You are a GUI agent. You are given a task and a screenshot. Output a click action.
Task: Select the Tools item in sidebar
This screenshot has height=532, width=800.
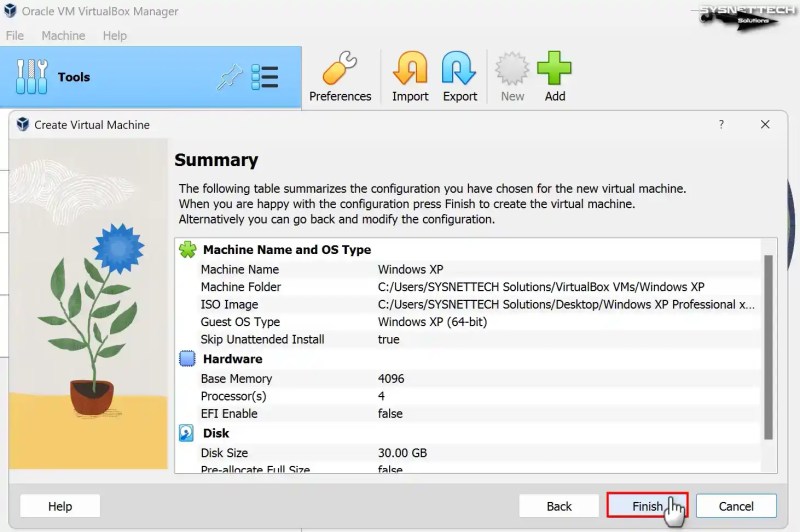coord(151,77)
